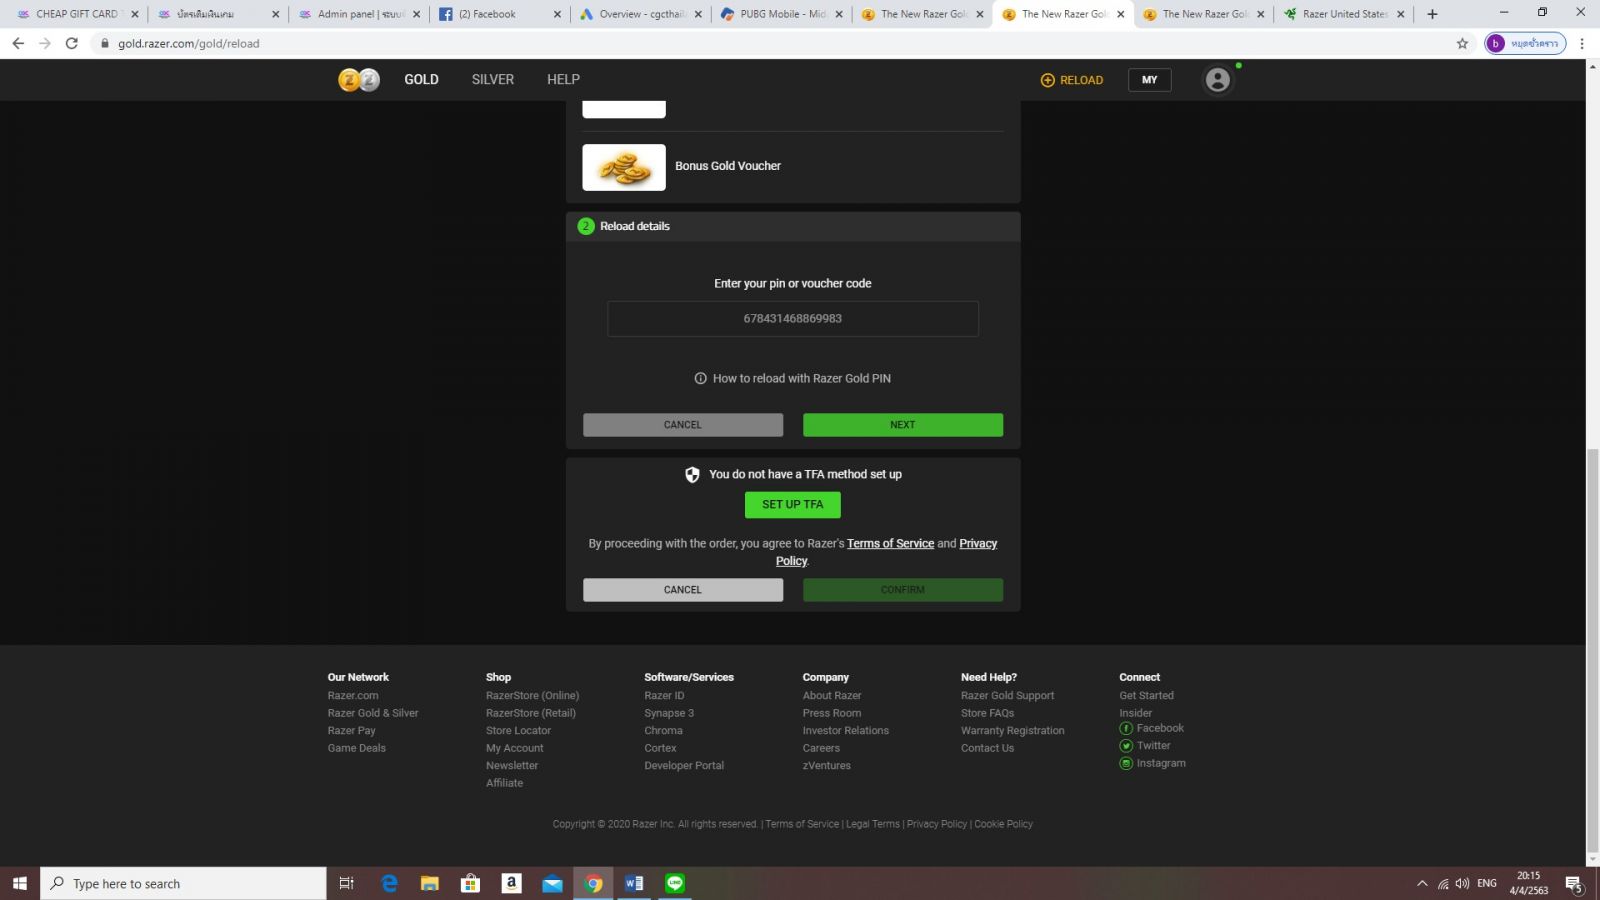Click the volume icon in system tray
Screen dimensions: 1600x900
click(1462, 883)
